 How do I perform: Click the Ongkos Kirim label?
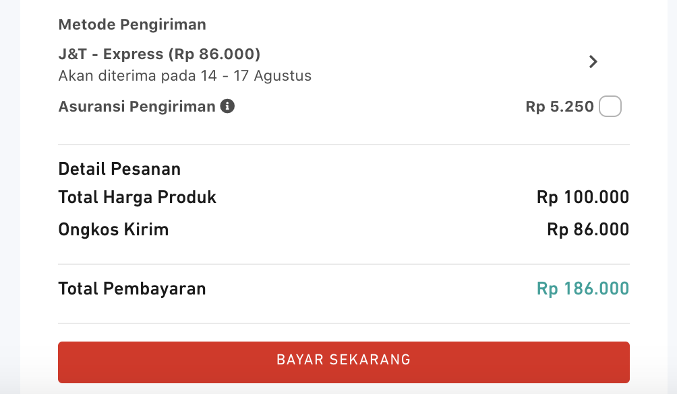pos(114,229)
